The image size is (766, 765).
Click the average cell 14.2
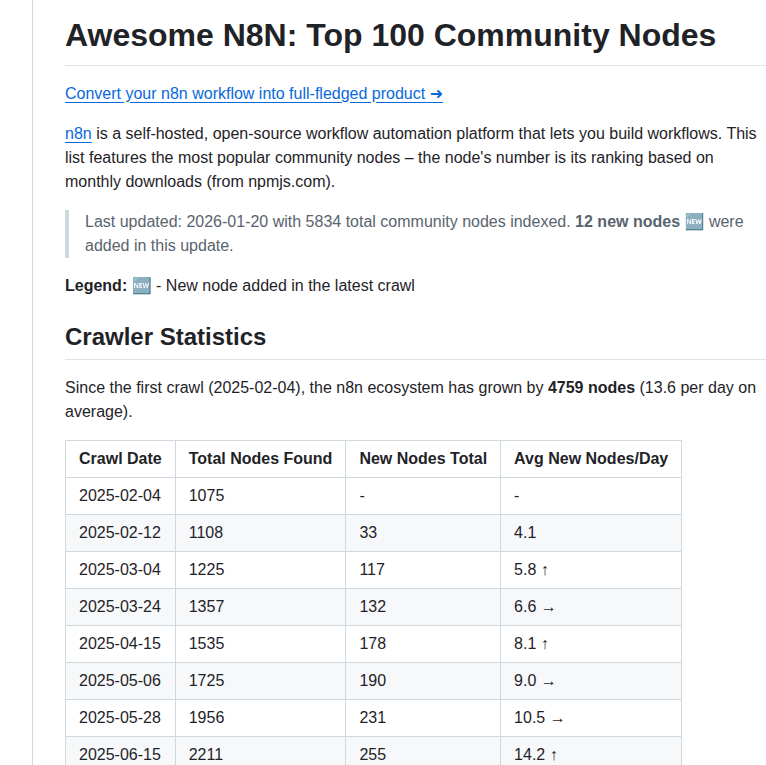coord(591,752)
